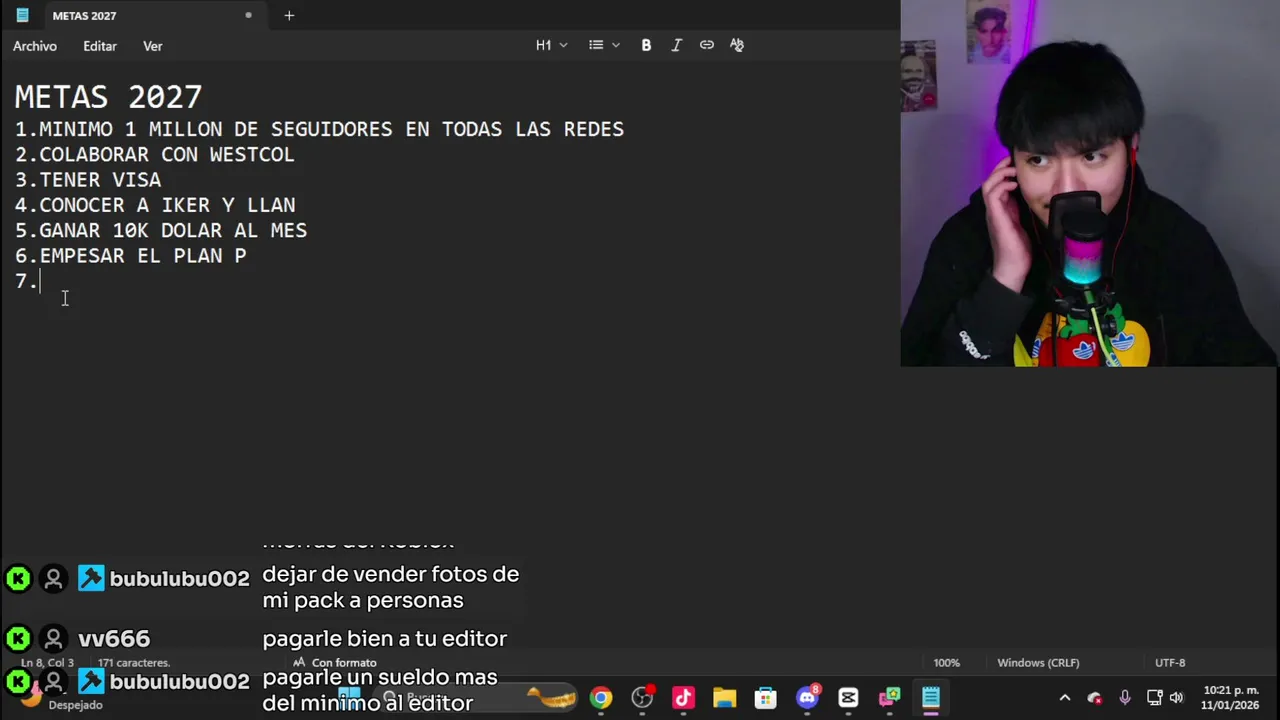Add a new tab with plus icon
Viewport: 1280px width, 720px height.
[x=289, y=15]
